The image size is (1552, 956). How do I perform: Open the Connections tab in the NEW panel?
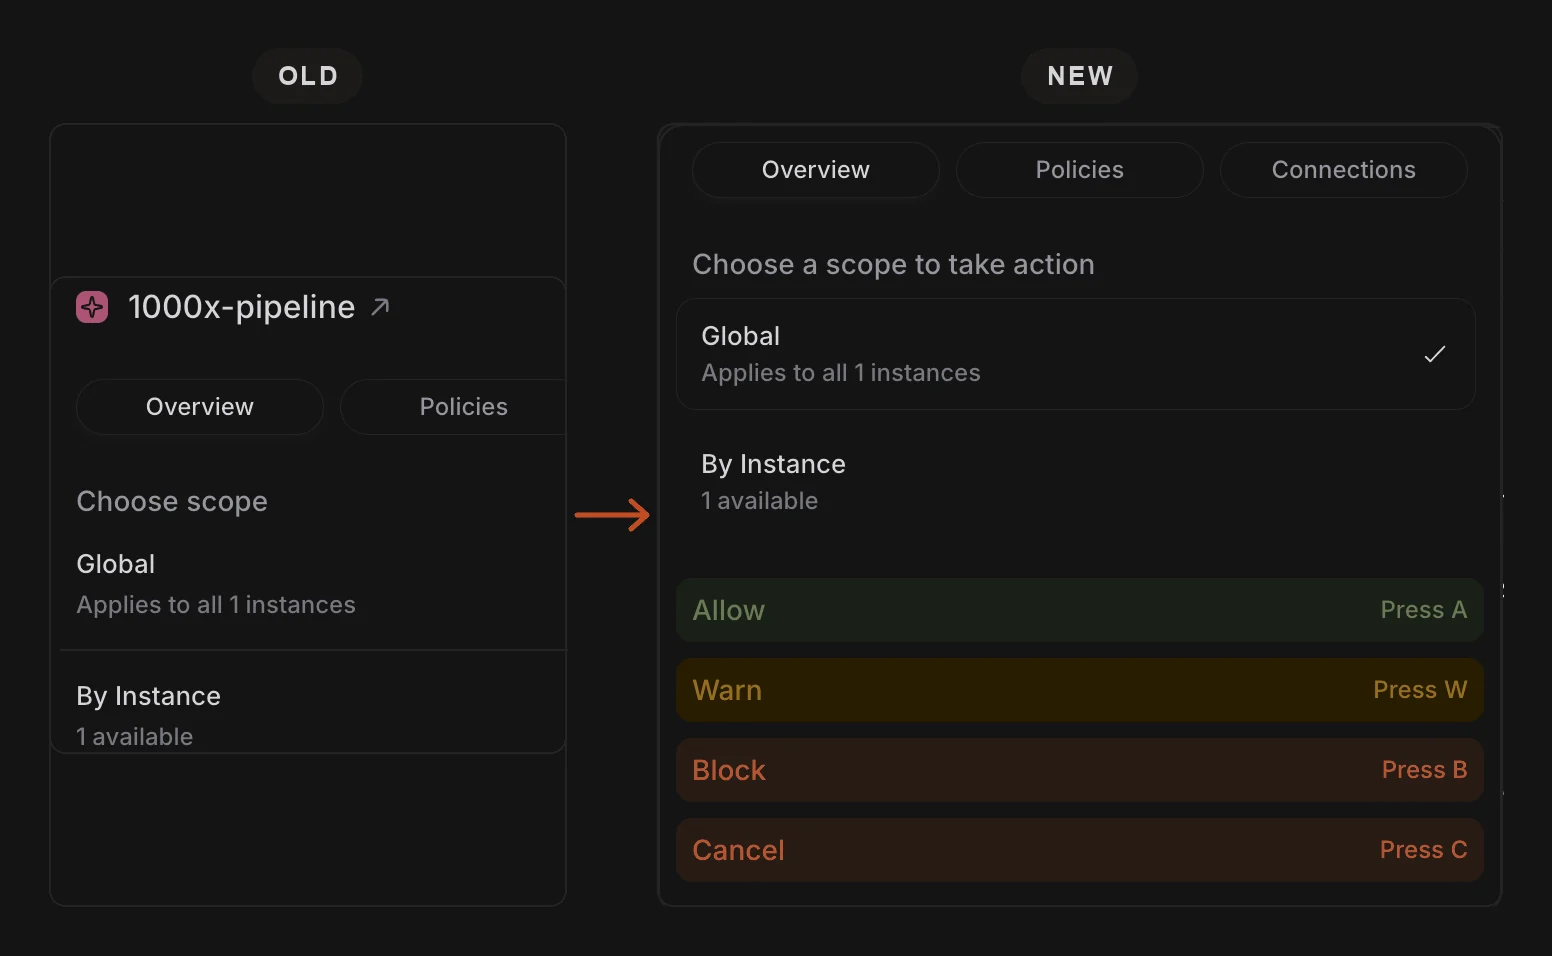[1344, 170]
